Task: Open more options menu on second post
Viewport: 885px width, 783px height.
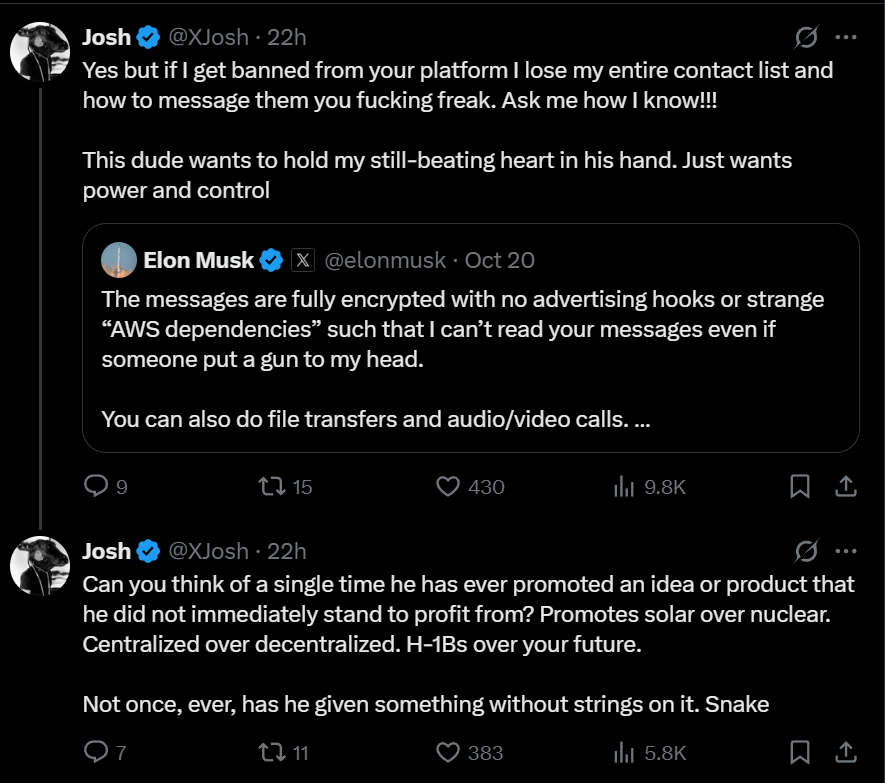Action: [846, 551]
